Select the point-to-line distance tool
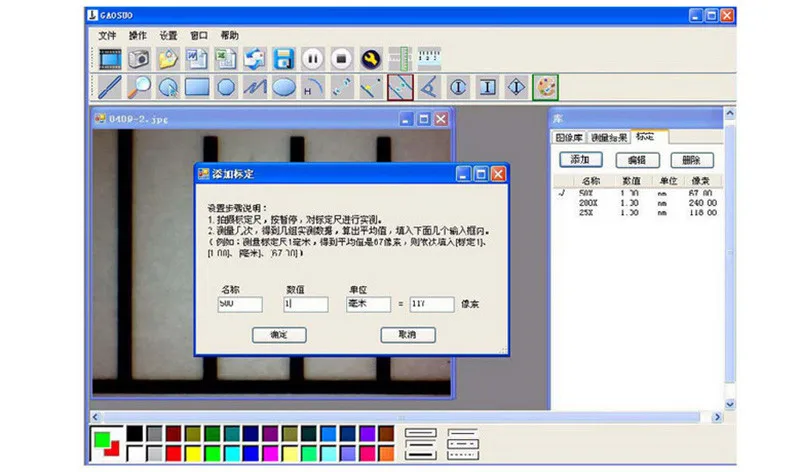This screenshot has width=800, height=472. [x=371, y=87]
